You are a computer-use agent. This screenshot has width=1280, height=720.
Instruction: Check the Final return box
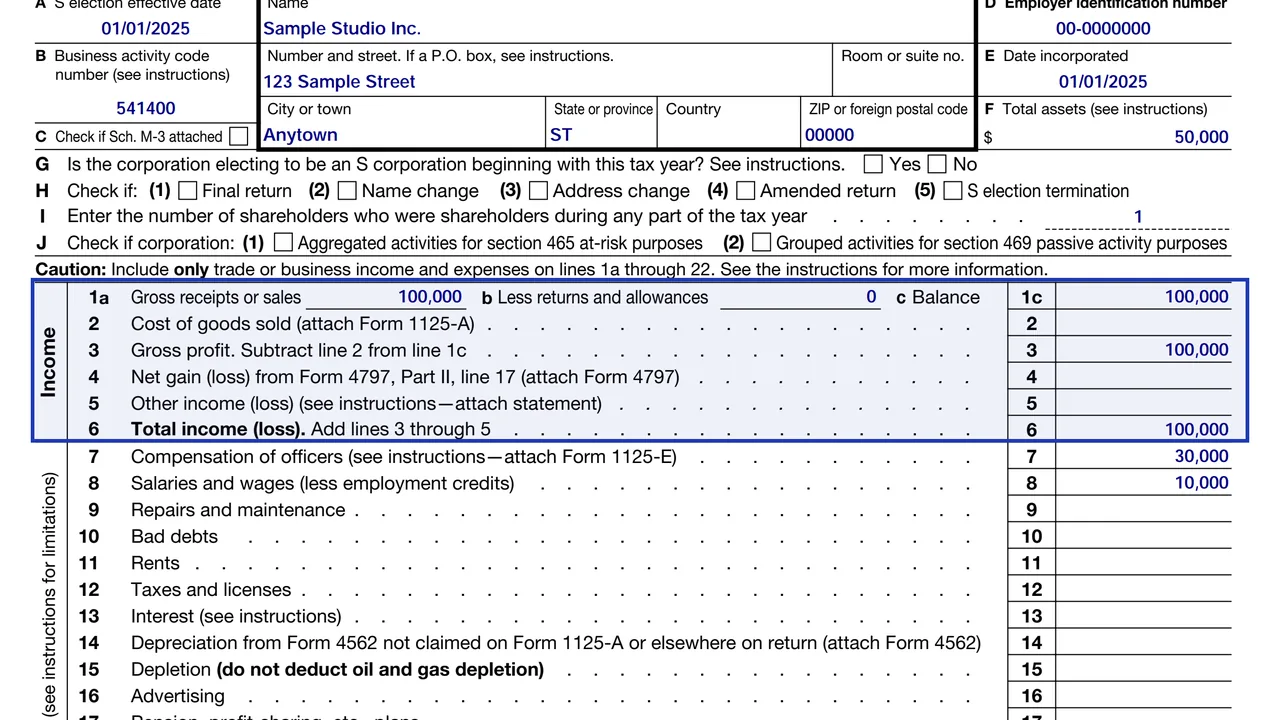coord(187,190)
